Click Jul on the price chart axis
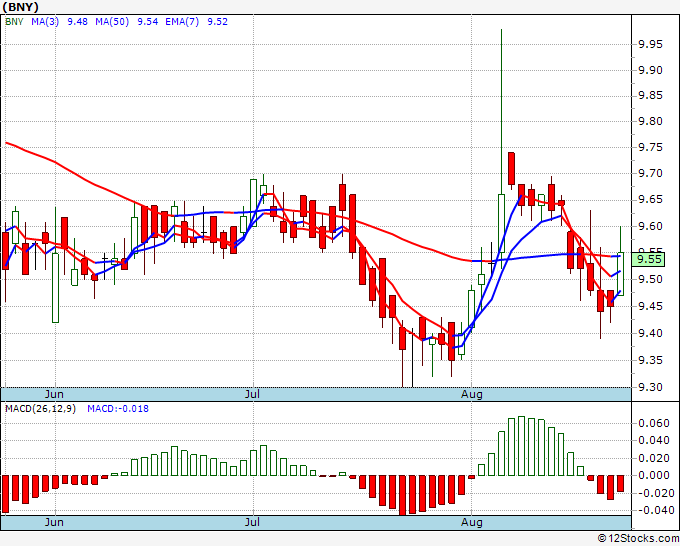This screenshot has width=680, height=546. pos(252,394)
